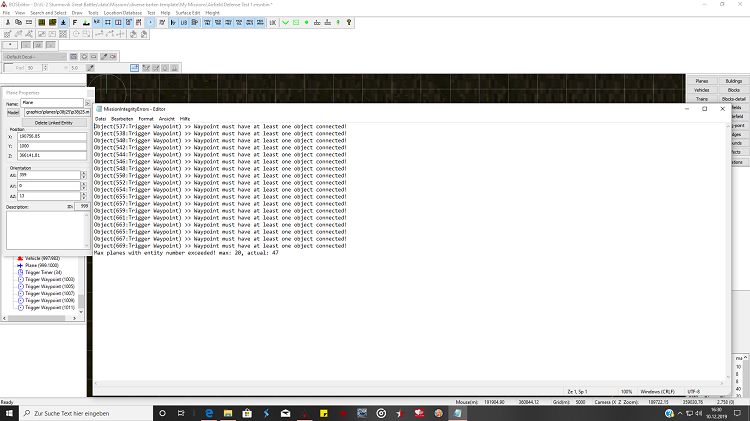Screen dimensions: 750x421
Task: Click the green outlined rectangle toolbar icon
Action: pos(296,22)
